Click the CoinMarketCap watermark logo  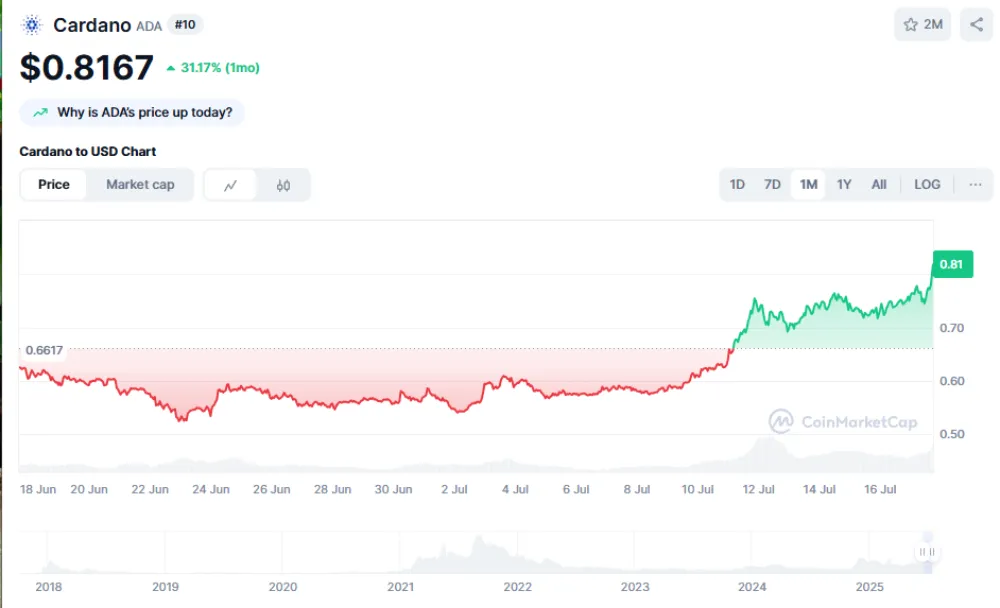[x=781, y=421]
